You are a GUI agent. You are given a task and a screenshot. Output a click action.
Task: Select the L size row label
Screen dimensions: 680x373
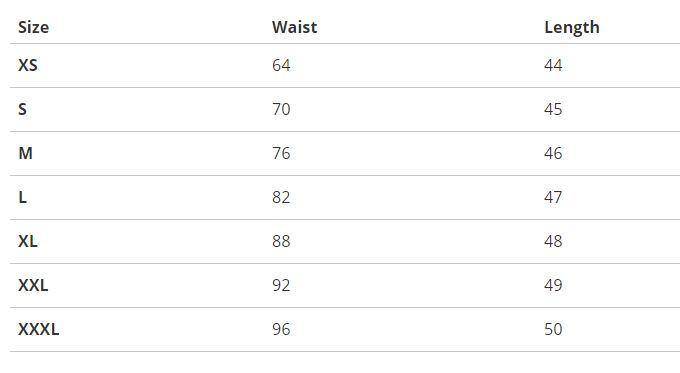(23, 197)
